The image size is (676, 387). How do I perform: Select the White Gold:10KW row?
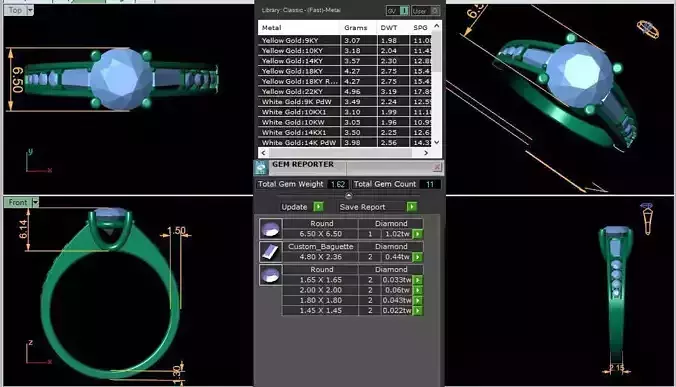(x=345, y=122)
